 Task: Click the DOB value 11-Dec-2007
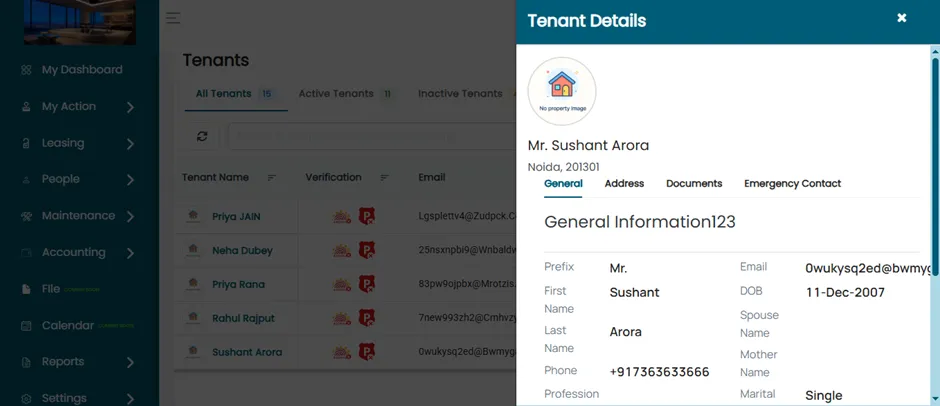[x=845, y=293]
